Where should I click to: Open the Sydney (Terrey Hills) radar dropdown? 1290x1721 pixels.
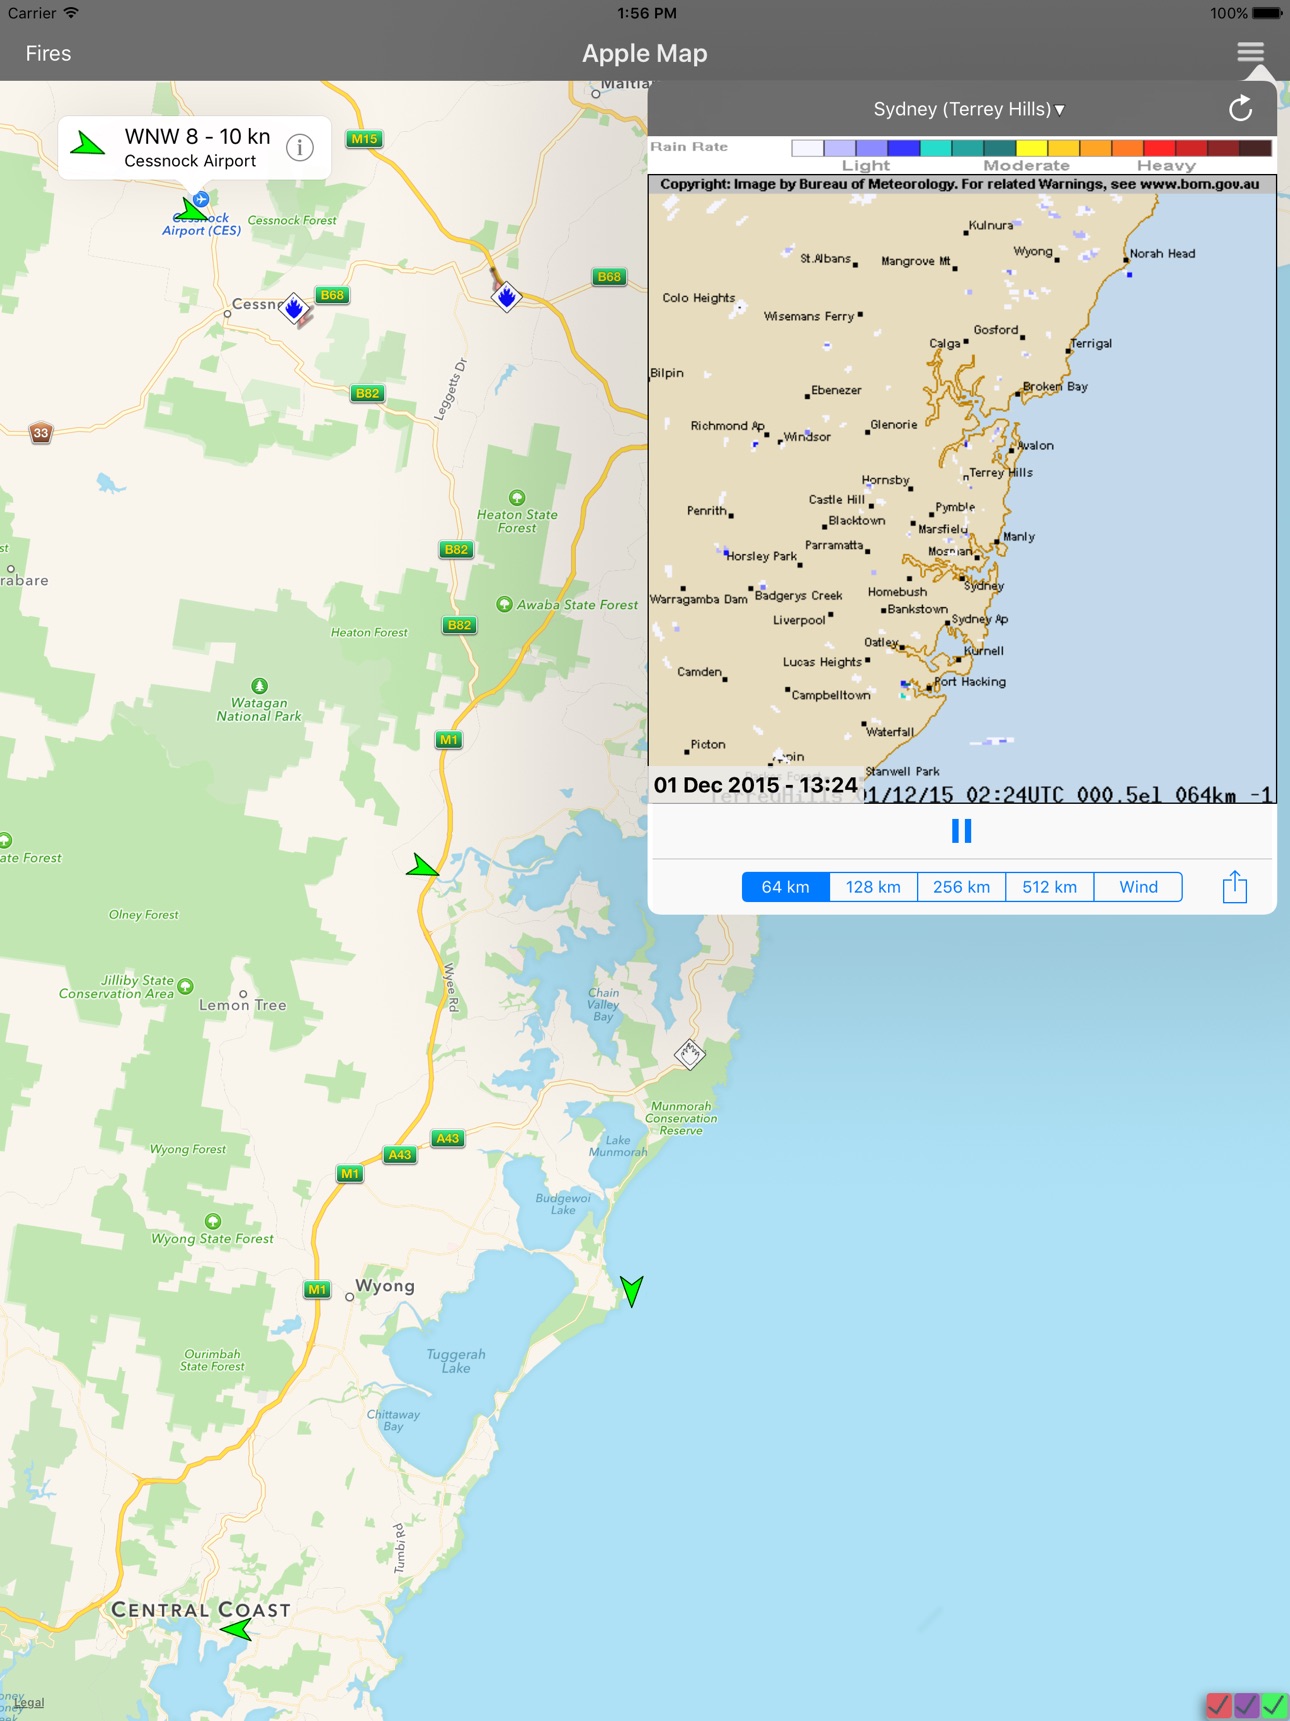pyautogui.click(x=968, y=109)
